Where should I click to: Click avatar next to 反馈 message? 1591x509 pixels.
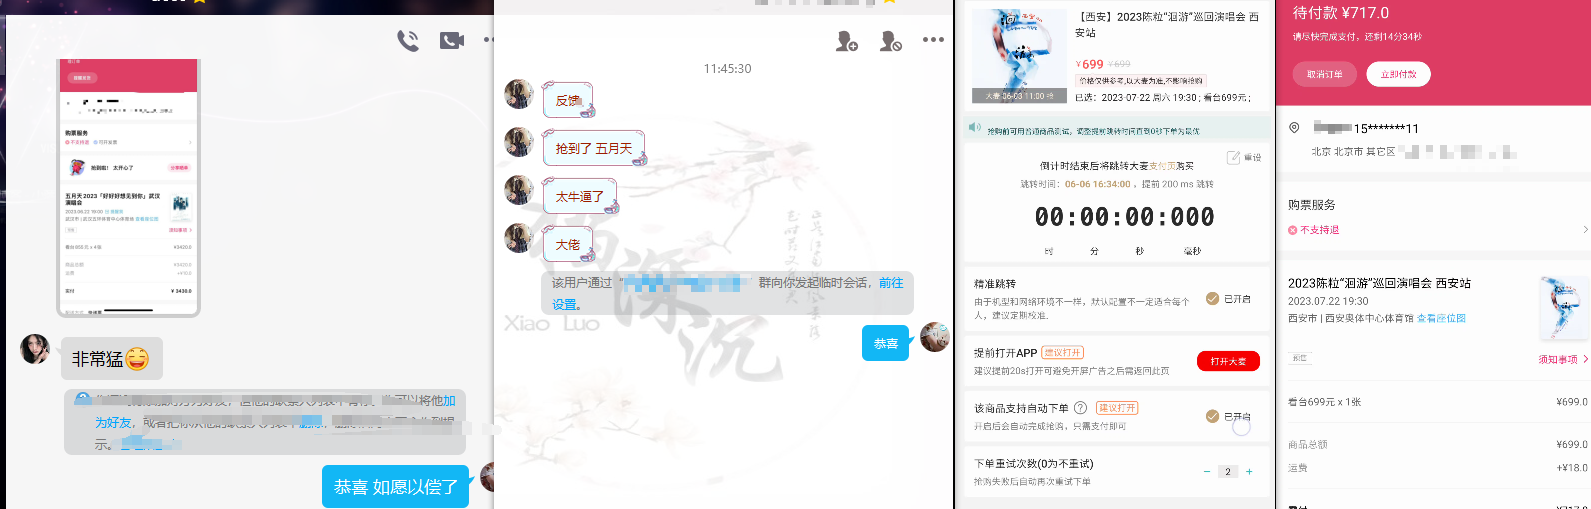point(519,94)
